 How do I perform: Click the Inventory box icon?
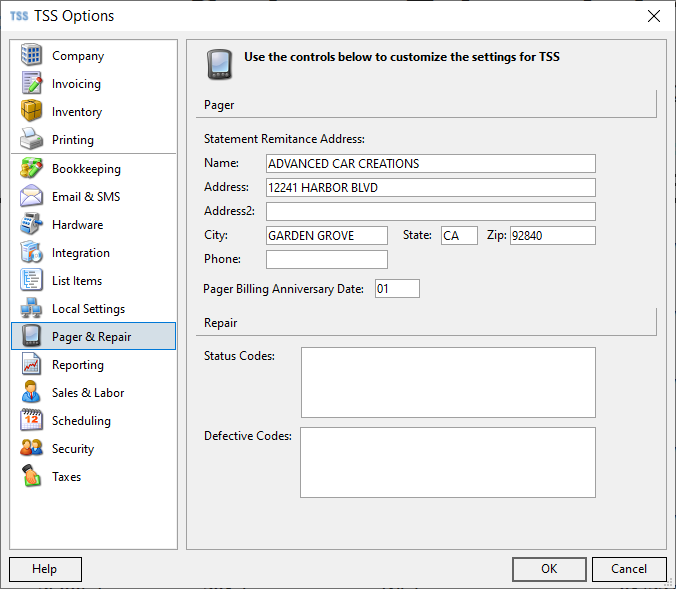(x=31, y=111)
